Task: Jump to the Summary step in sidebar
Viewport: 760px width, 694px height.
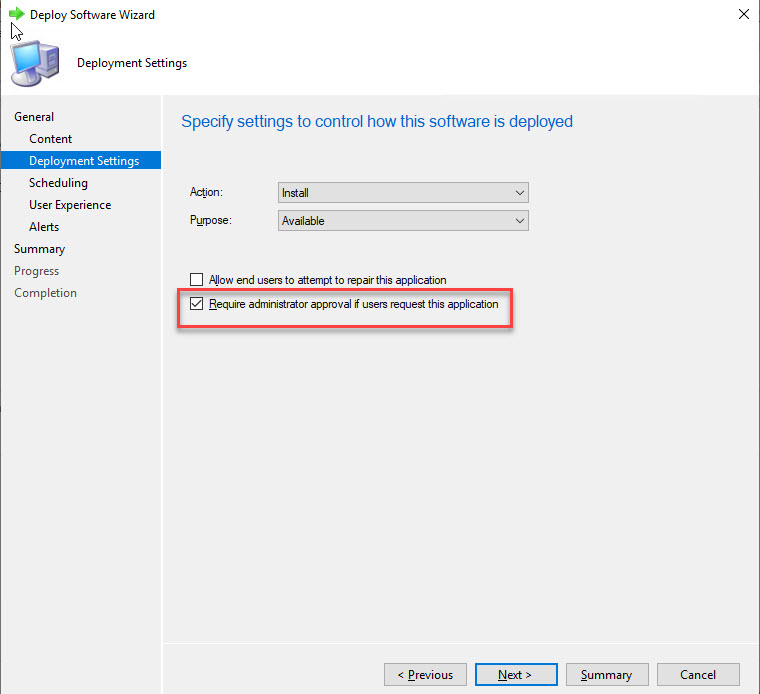Action: 39,249
